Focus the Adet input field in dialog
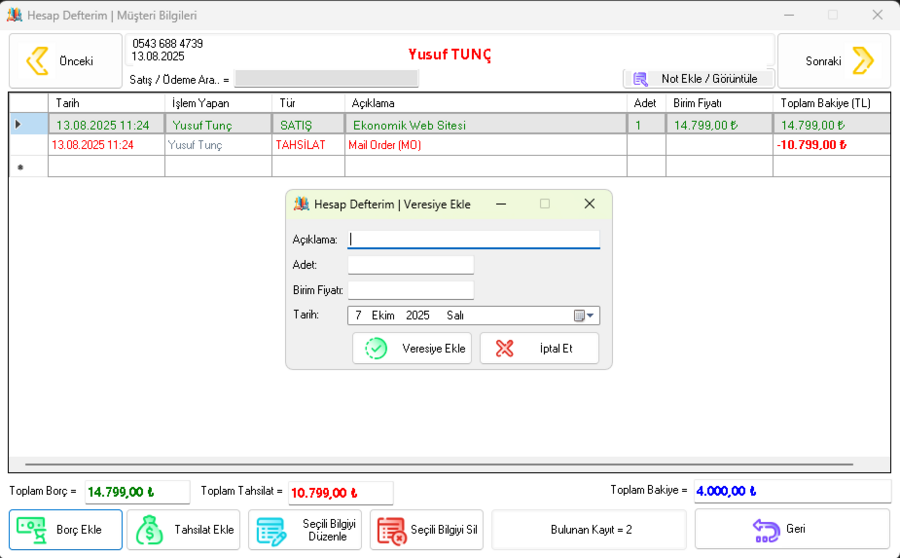This screenshot has height=558, width=900. pyautogui.click(x=411, y=265)
